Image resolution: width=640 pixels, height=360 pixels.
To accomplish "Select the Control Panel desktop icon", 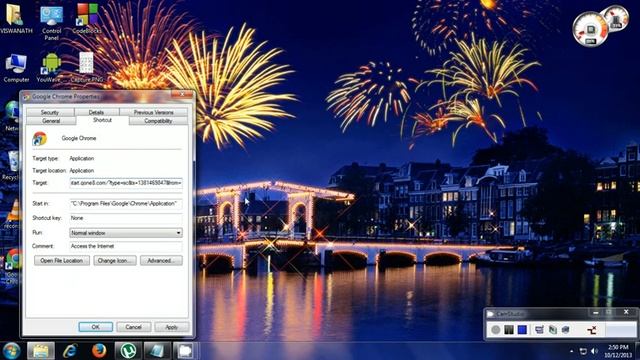I will coord(51,22).
